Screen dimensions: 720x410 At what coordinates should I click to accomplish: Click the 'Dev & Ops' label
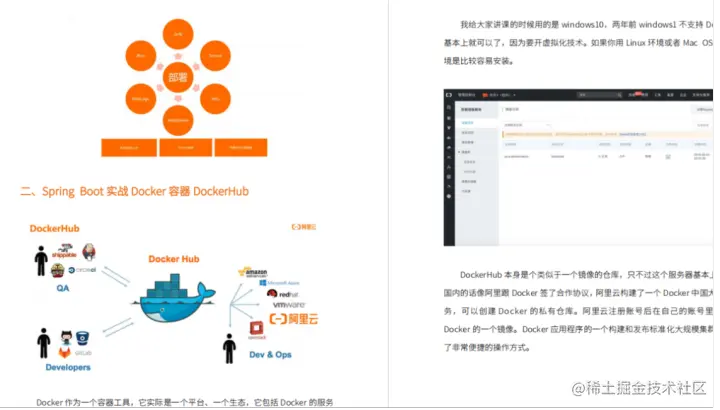(x=270, y=355)
